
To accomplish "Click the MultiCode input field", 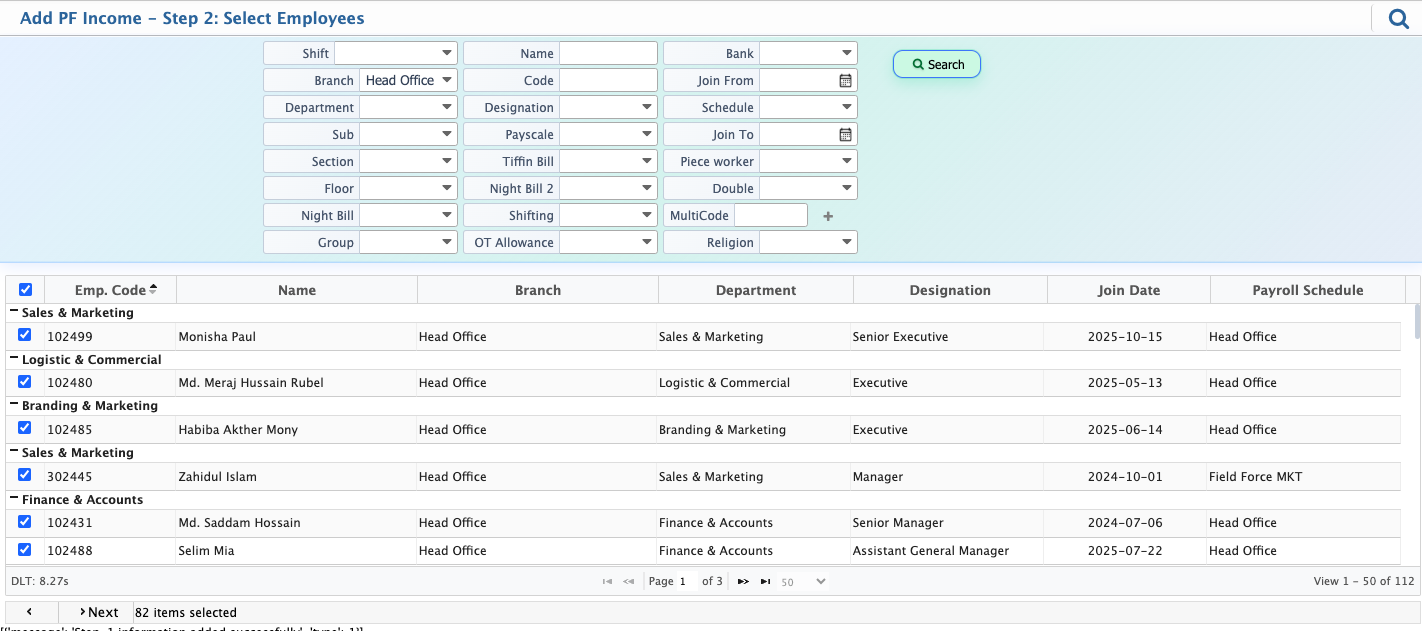I will pyautogui.click(x=771, y=215).
